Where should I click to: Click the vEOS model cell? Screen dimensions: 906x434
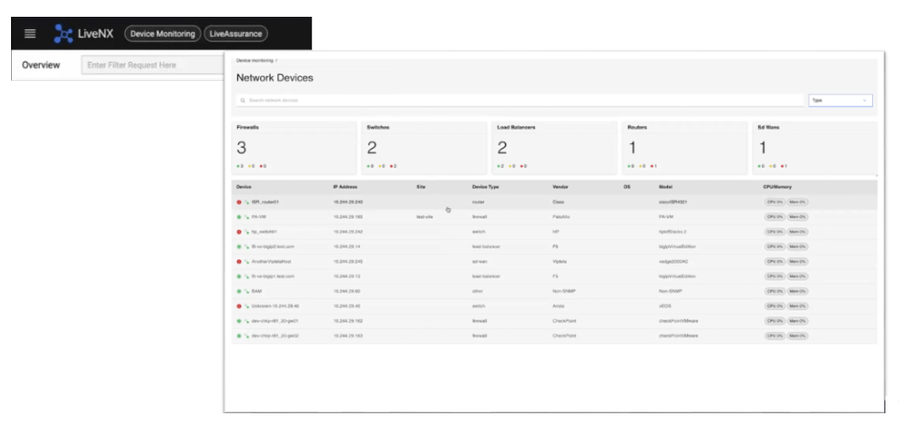coord(664,306)
